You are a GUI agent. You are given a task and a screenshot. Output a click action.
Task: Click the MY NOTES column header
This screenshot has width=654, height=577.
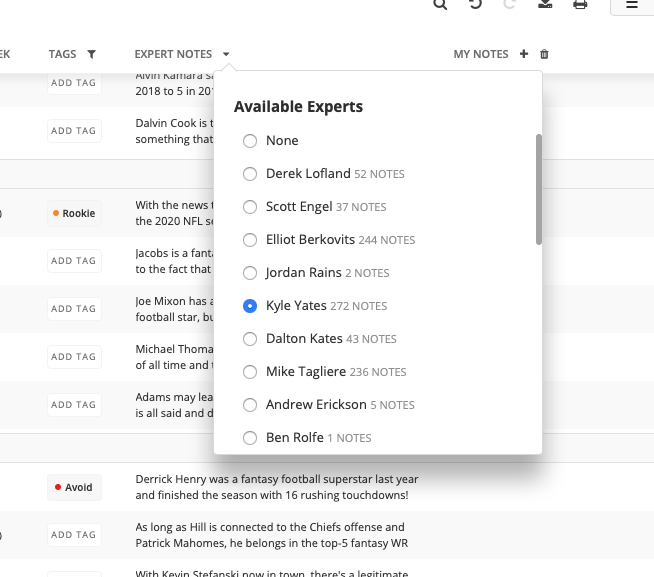click(x=481, y=54)
